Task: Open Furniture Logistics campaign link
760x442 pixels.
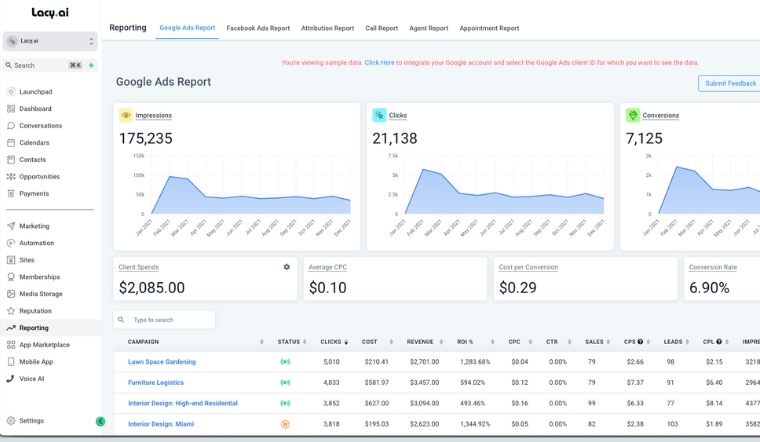Action: (156, 382)
